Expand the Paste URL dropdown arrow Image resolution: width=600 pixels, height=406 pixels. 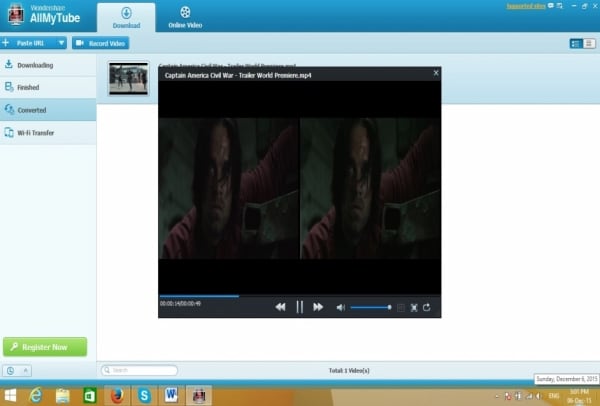pos(61,43)
